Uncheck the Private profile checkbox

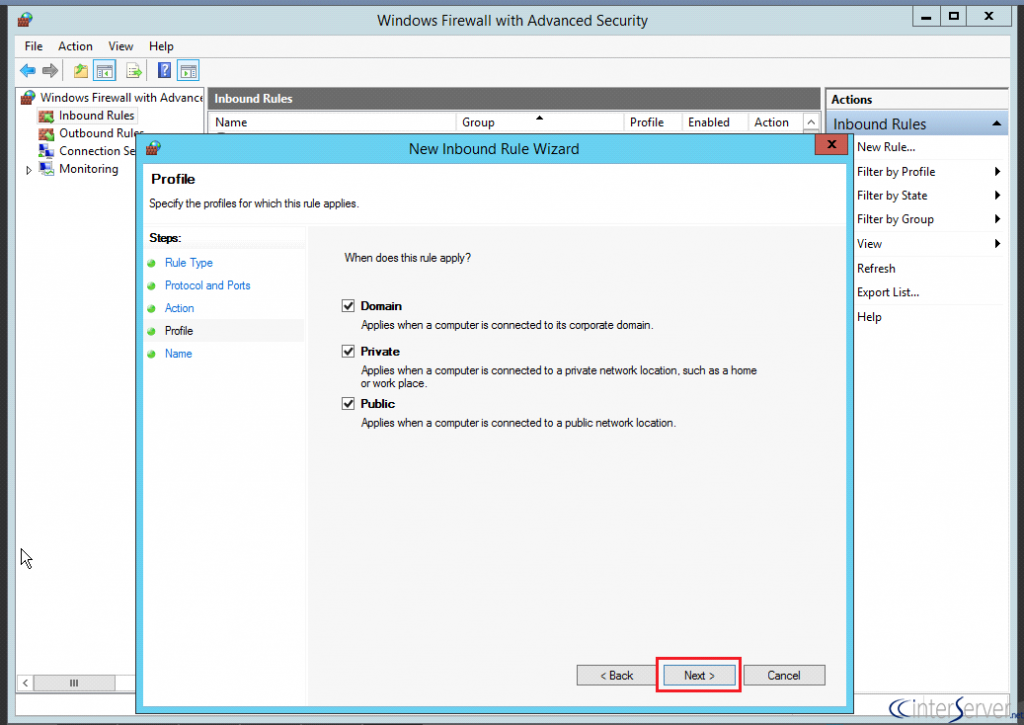point(348,351)
